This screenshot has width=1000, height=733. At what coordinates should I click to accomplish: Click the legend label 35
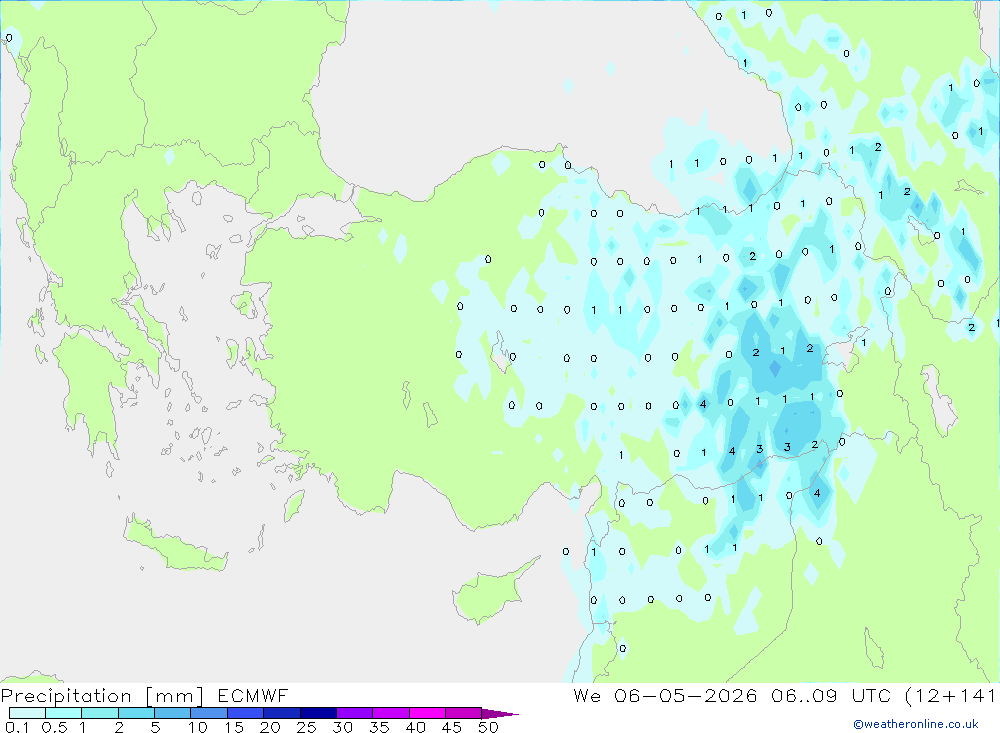click(x=379, y=727)
